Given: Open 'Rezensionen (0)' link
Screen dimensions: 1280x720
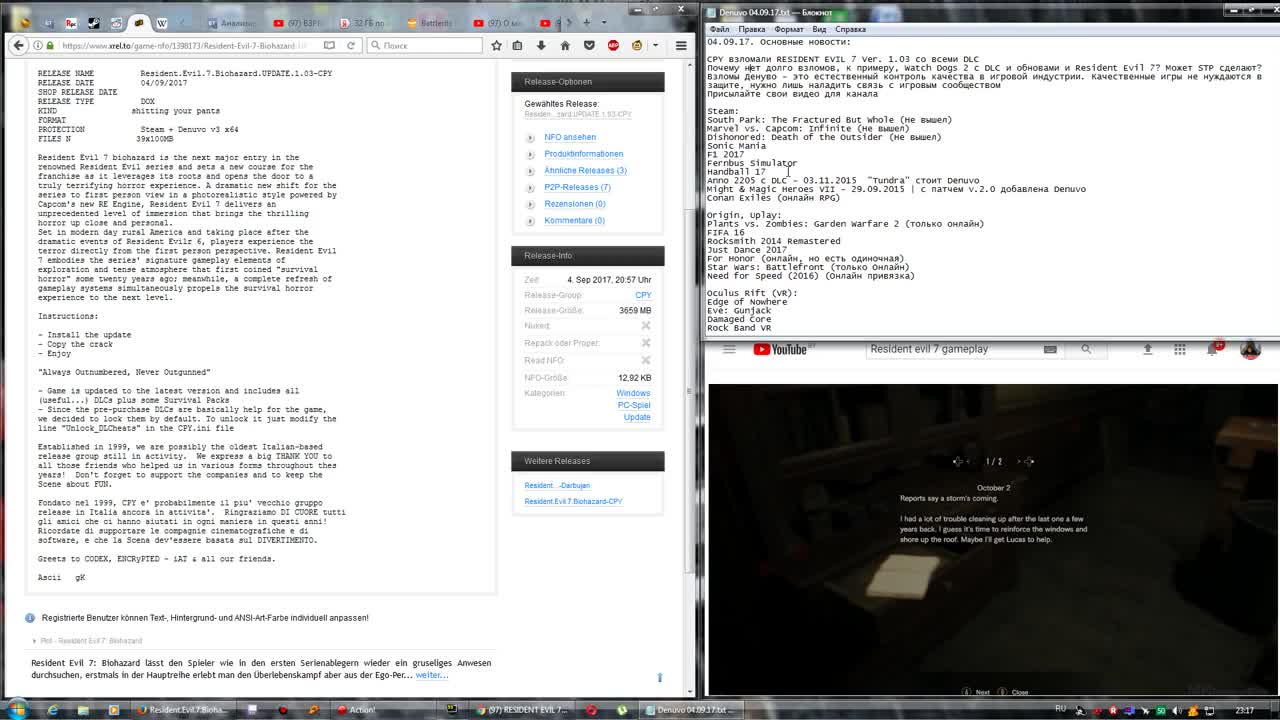Looking at the screenshot, I should click(x=574, y=204).
